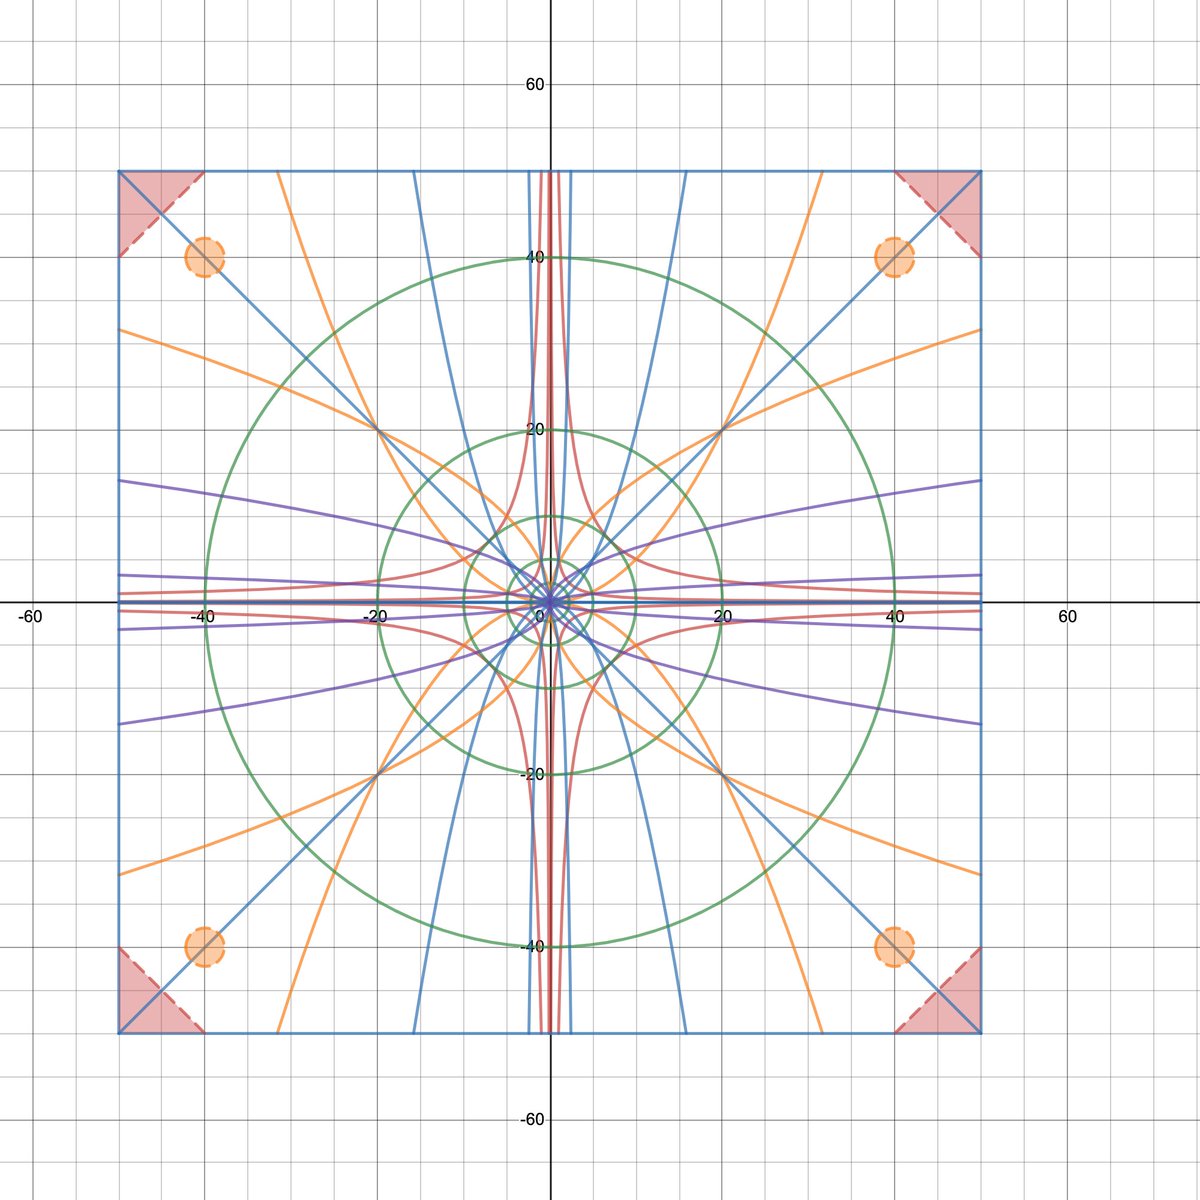Click the x-axis label -40
Viewport: 1200px width, 1200px height.
(203, 617)
